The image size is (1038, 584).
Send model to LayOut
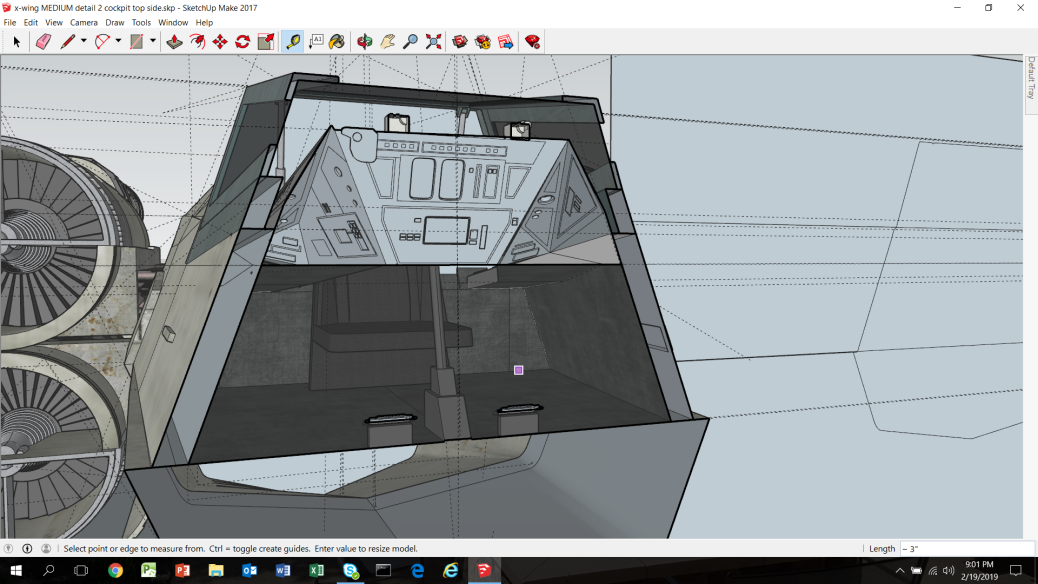(506, 42)
